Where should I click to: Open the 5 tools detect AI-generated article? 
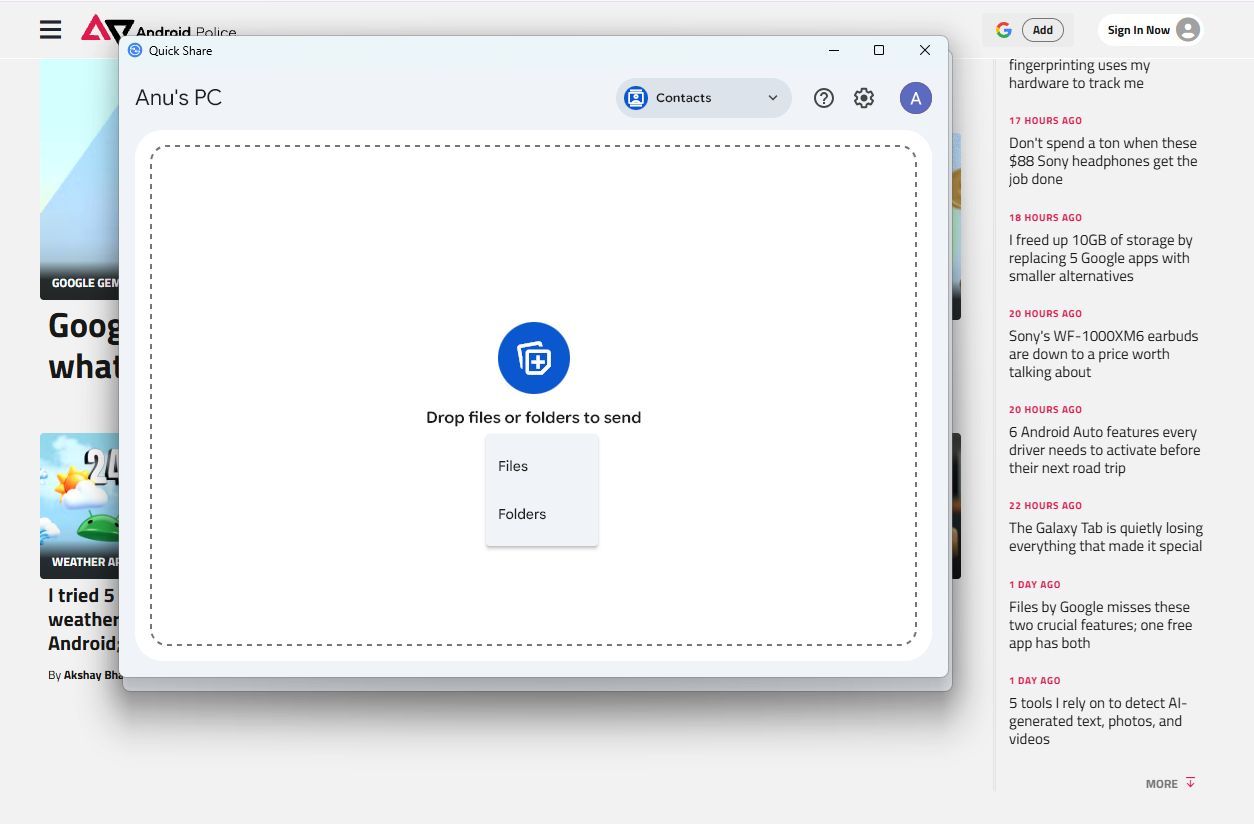click(x=1098, y=721)
